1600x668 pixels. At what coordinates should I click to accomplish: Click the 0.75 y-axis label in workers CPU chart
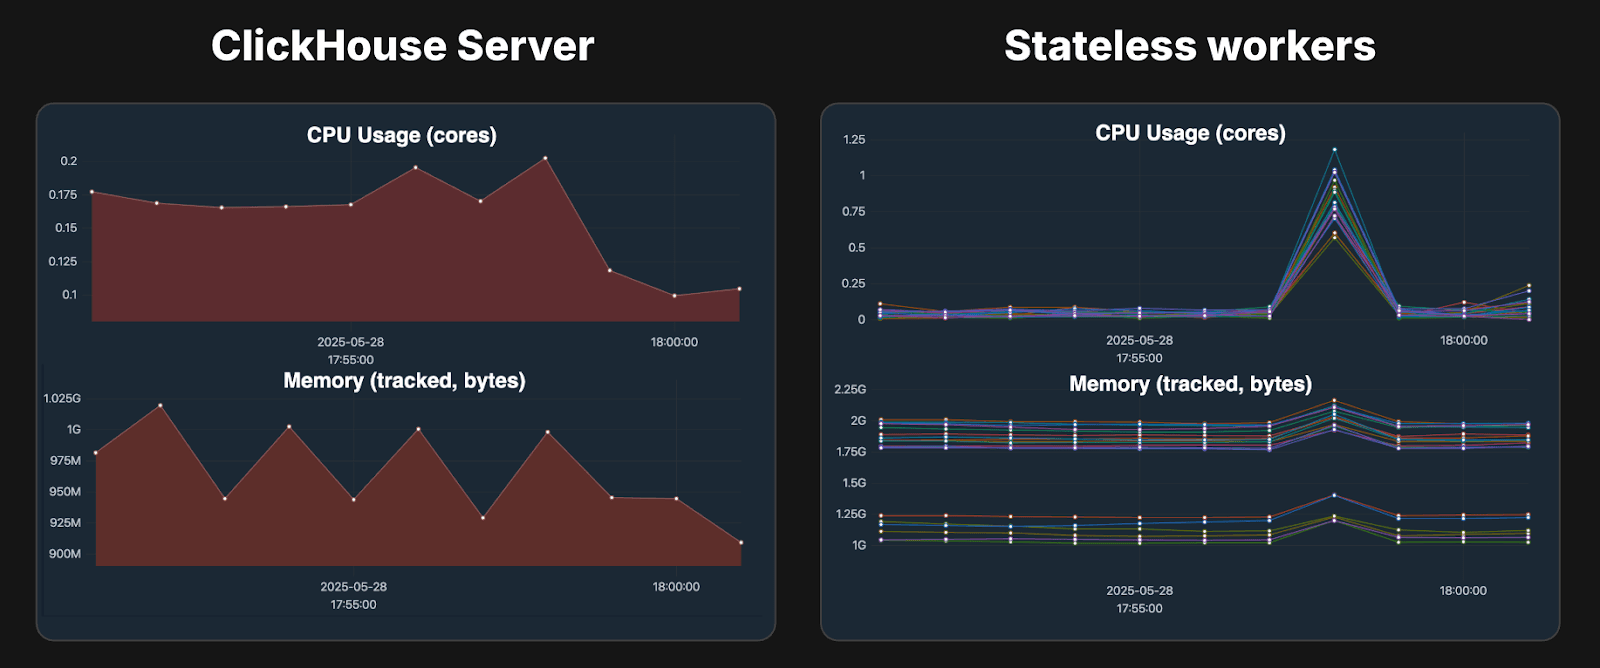[853, 212]
